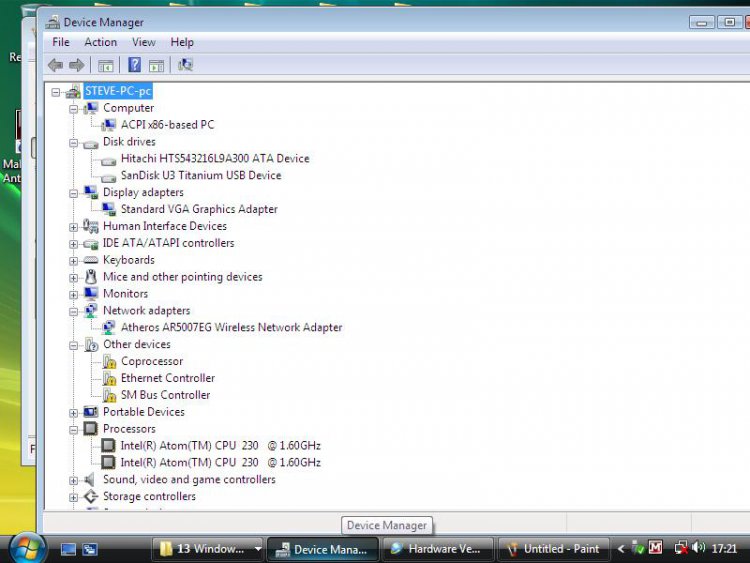This screenshot has width=750, height=563.
Task: Expand the IDE ATA/ATAPI controllers category
Action: point(73,244)
